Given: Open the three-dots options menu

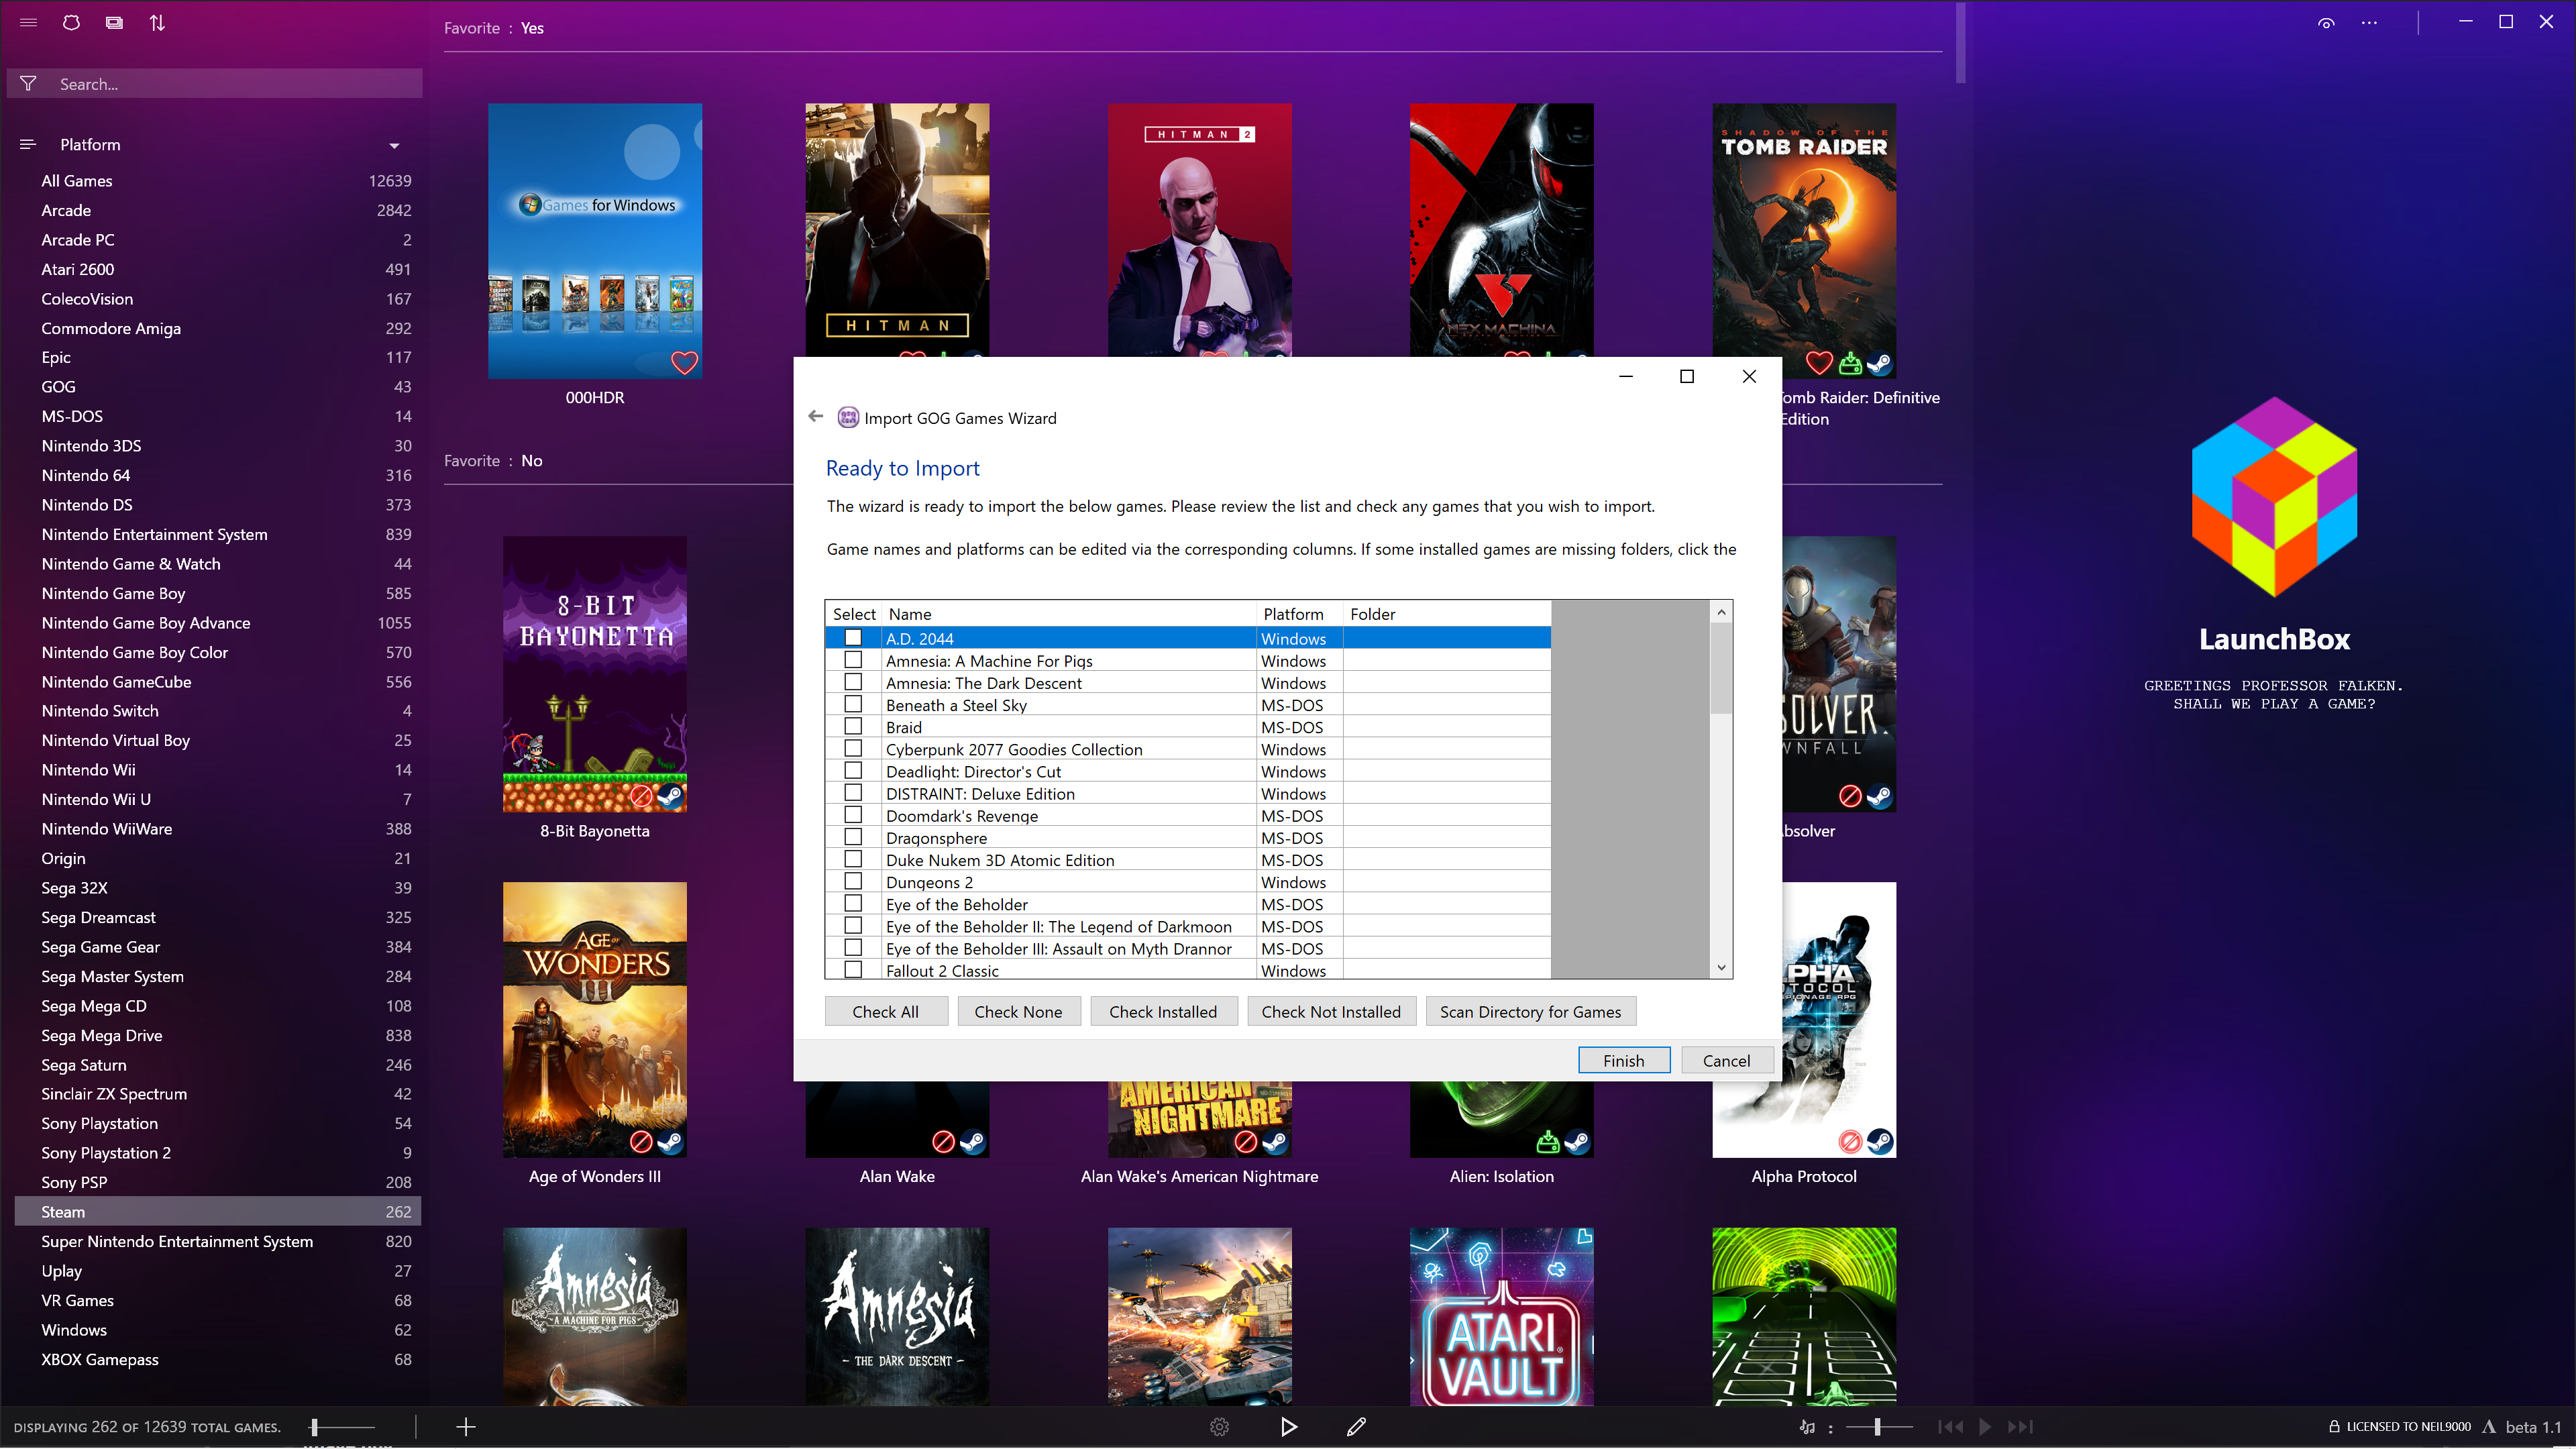Looking at the screenshot, I should [x=2369, y=23].
